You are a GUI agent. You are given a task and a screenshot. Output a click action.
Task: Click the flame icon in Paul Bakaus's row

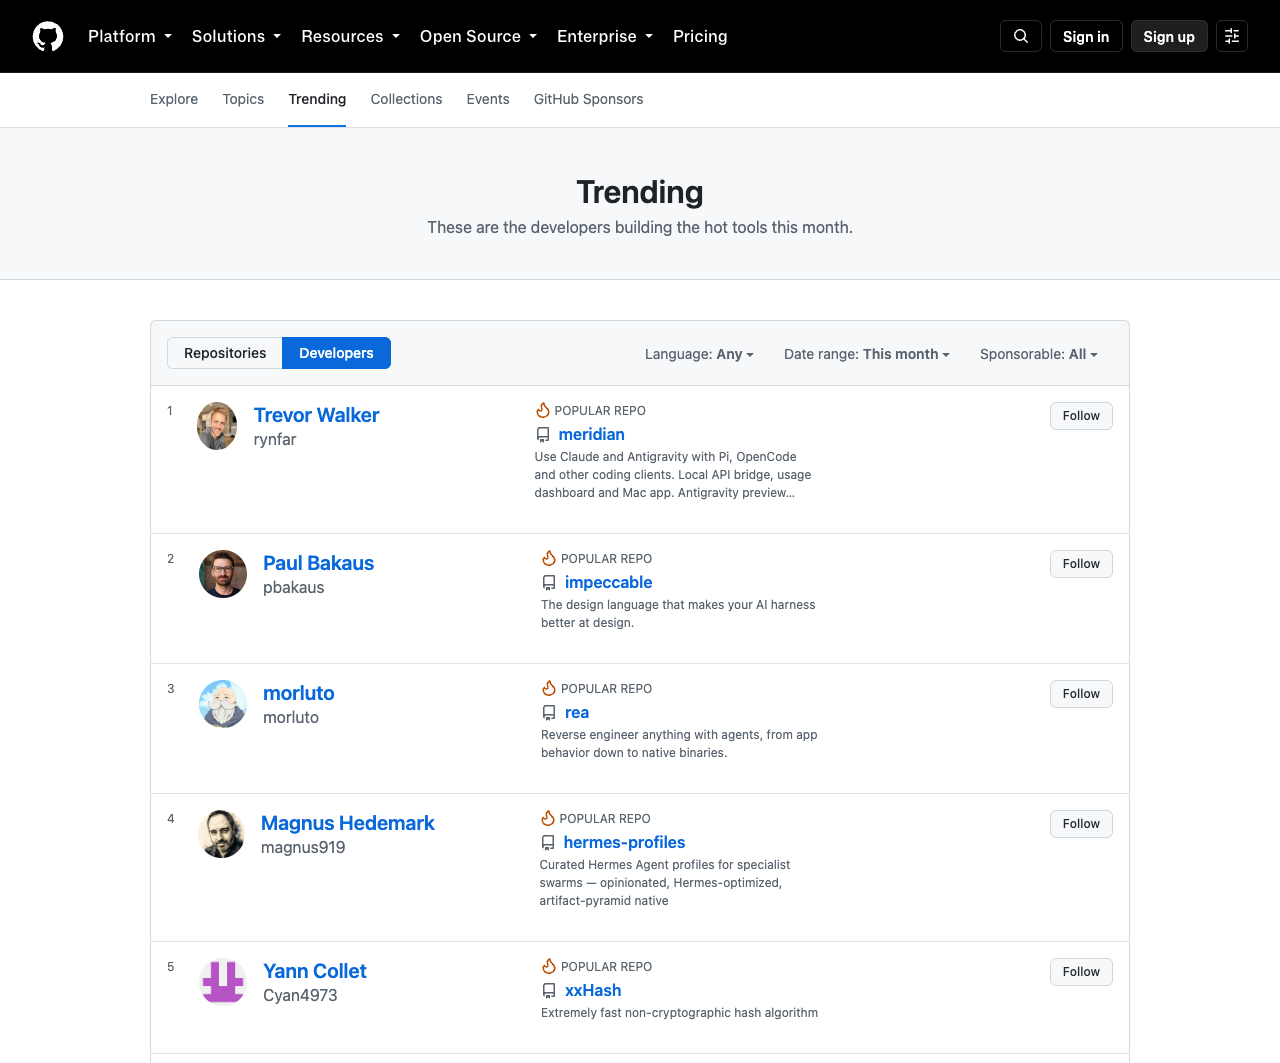tap(549, 558)
